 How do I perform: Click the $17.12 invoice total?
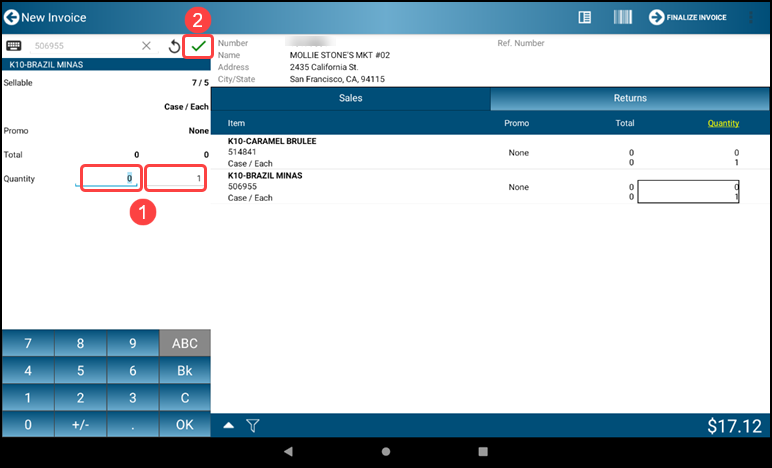coord(734,426)
